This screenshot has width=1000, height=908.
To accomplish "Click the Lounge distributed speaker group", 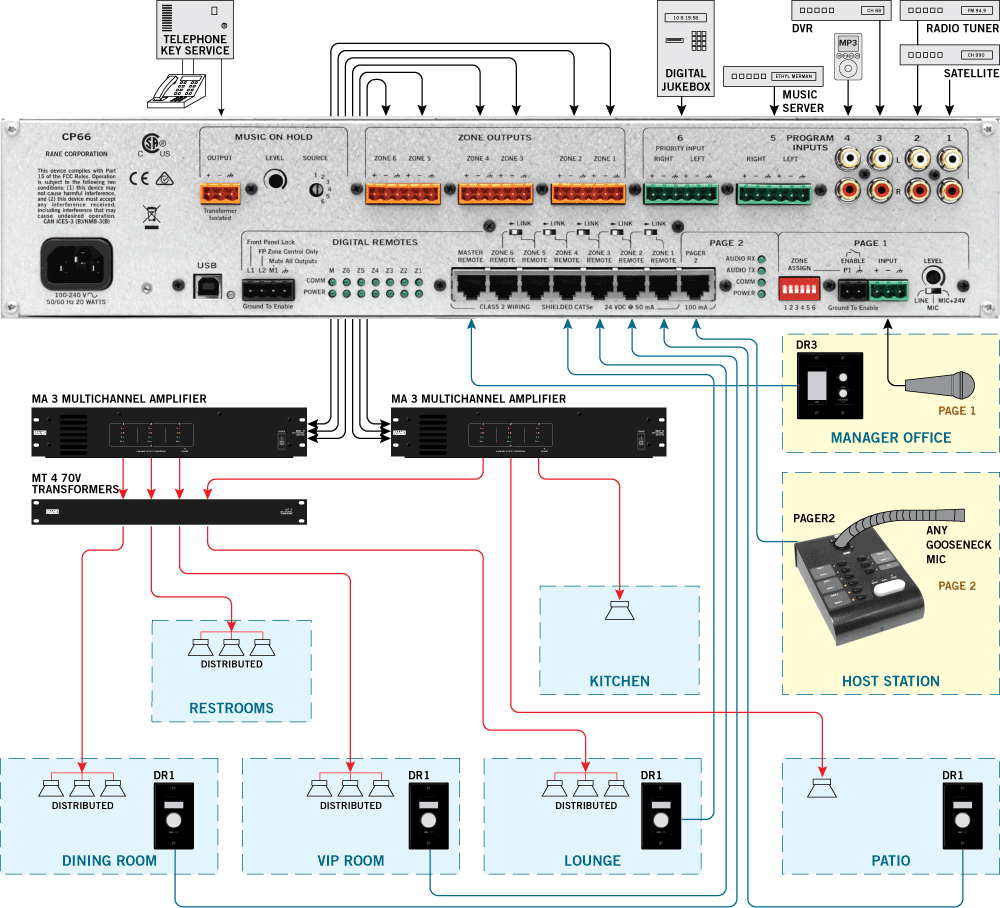I will (585, 785).
